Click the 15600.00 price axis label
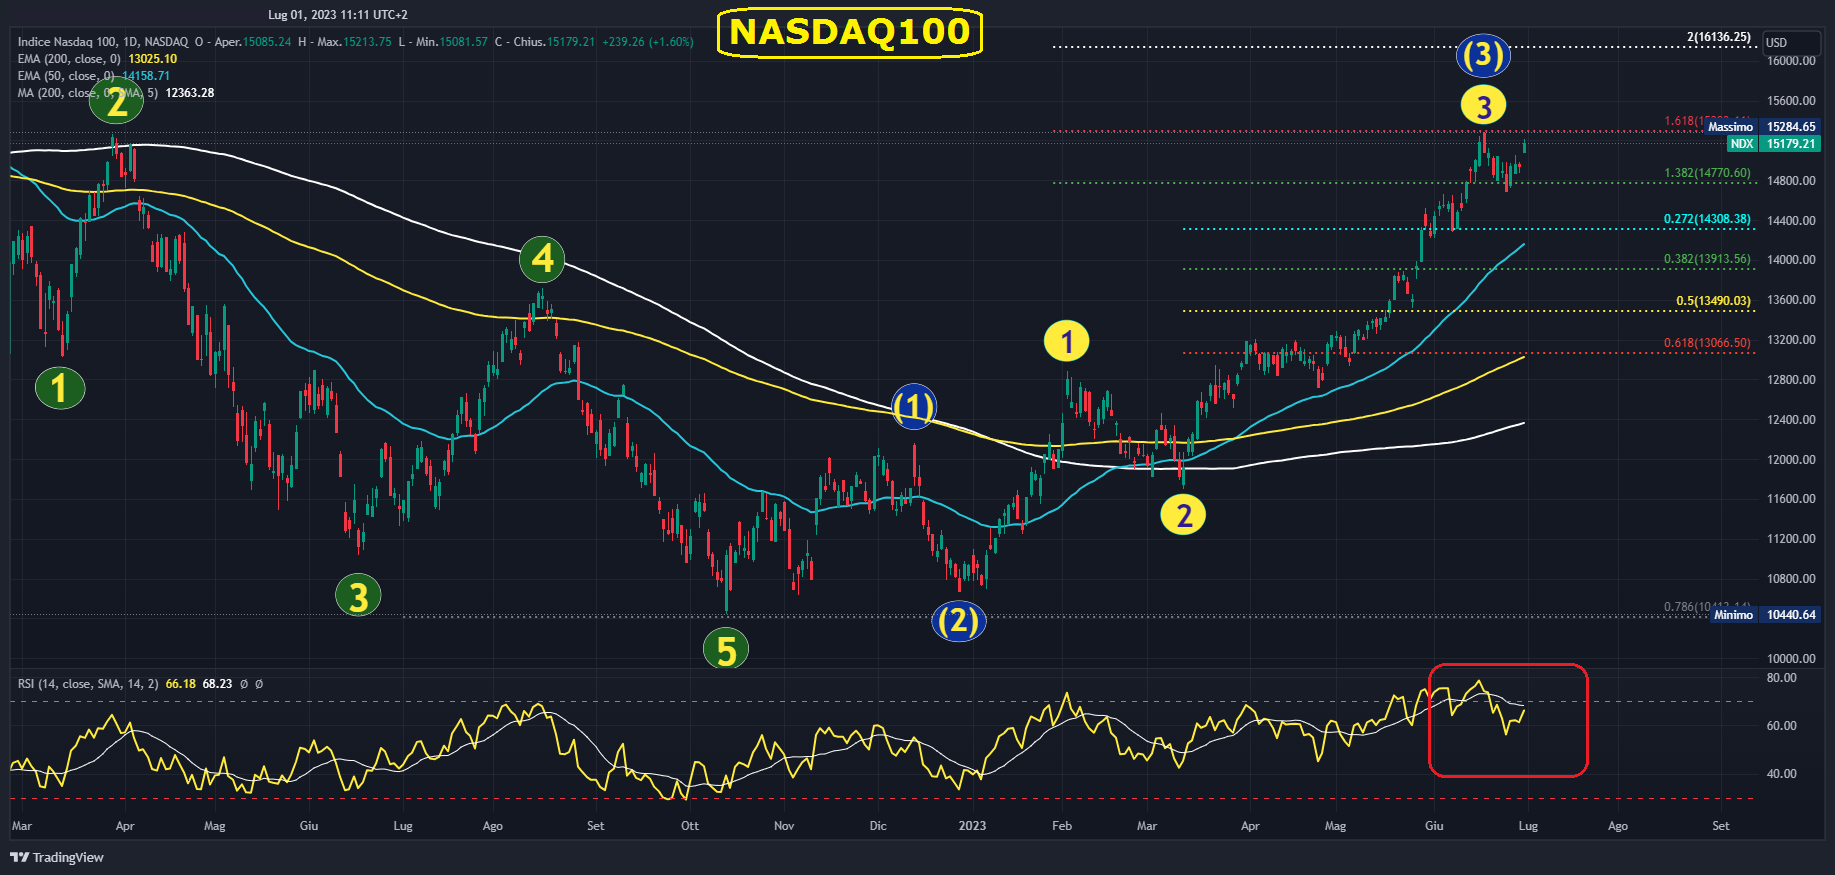This screenshot has height=875, width=1835. click(1791, 101)
